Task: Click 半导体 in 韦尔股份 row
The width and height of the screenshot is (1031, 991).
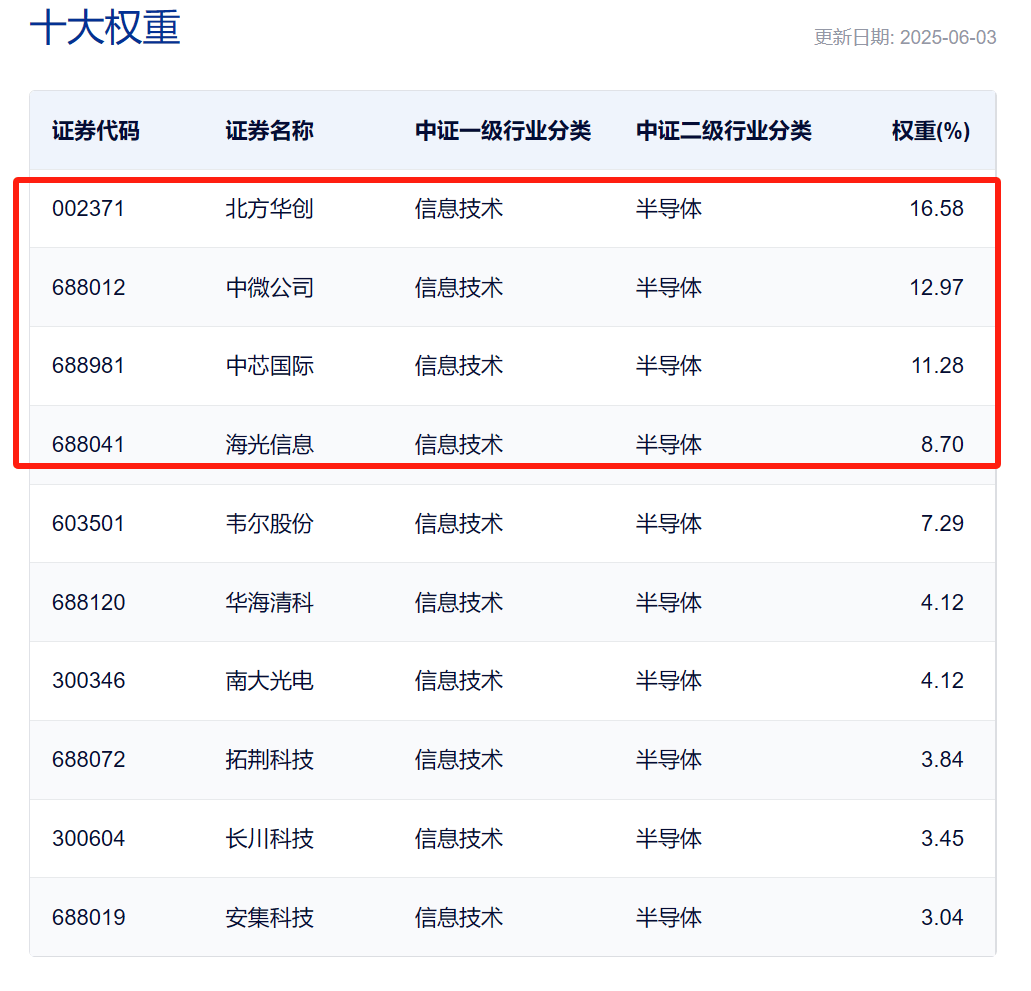Action: (x=669, y=523)
